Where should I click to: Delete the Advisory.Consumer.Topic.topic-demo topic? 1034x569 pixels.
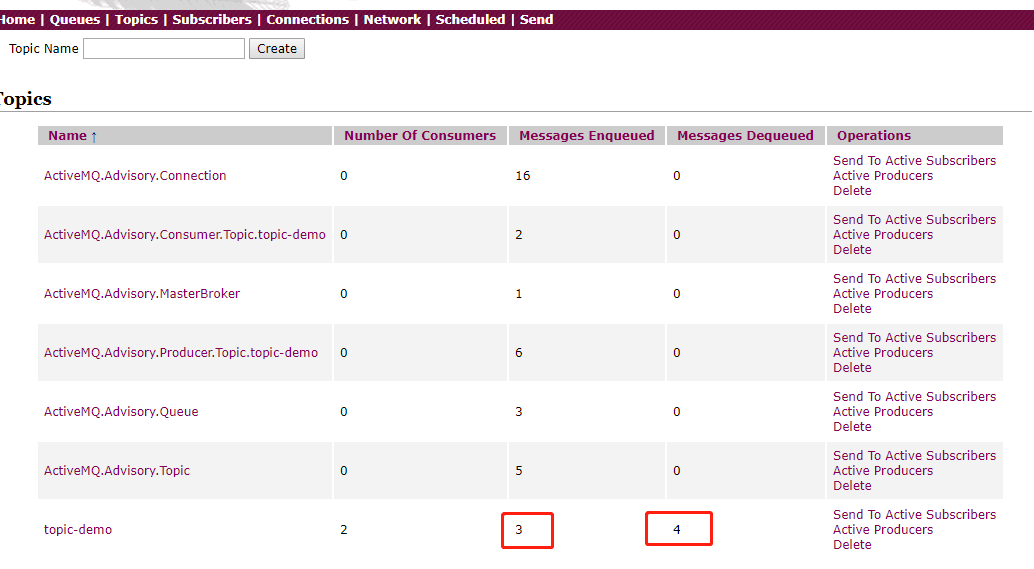(852, 250)
